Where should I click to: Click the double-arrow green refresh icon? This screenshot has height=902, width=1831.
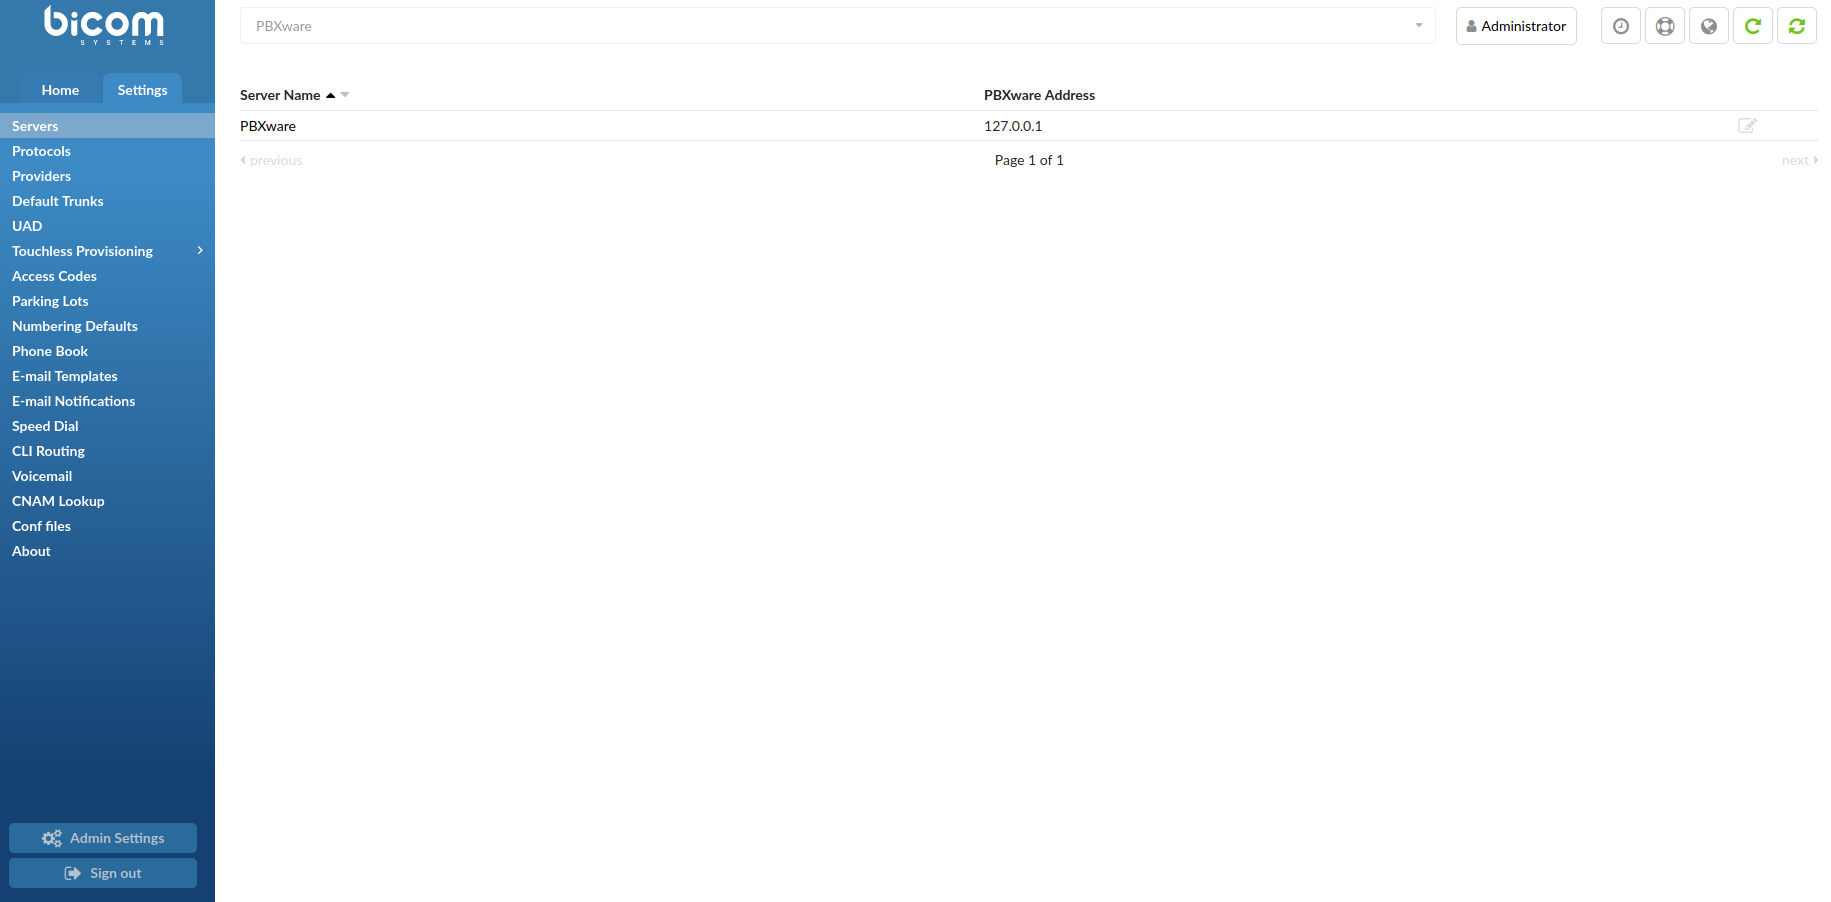(1797, 26)
